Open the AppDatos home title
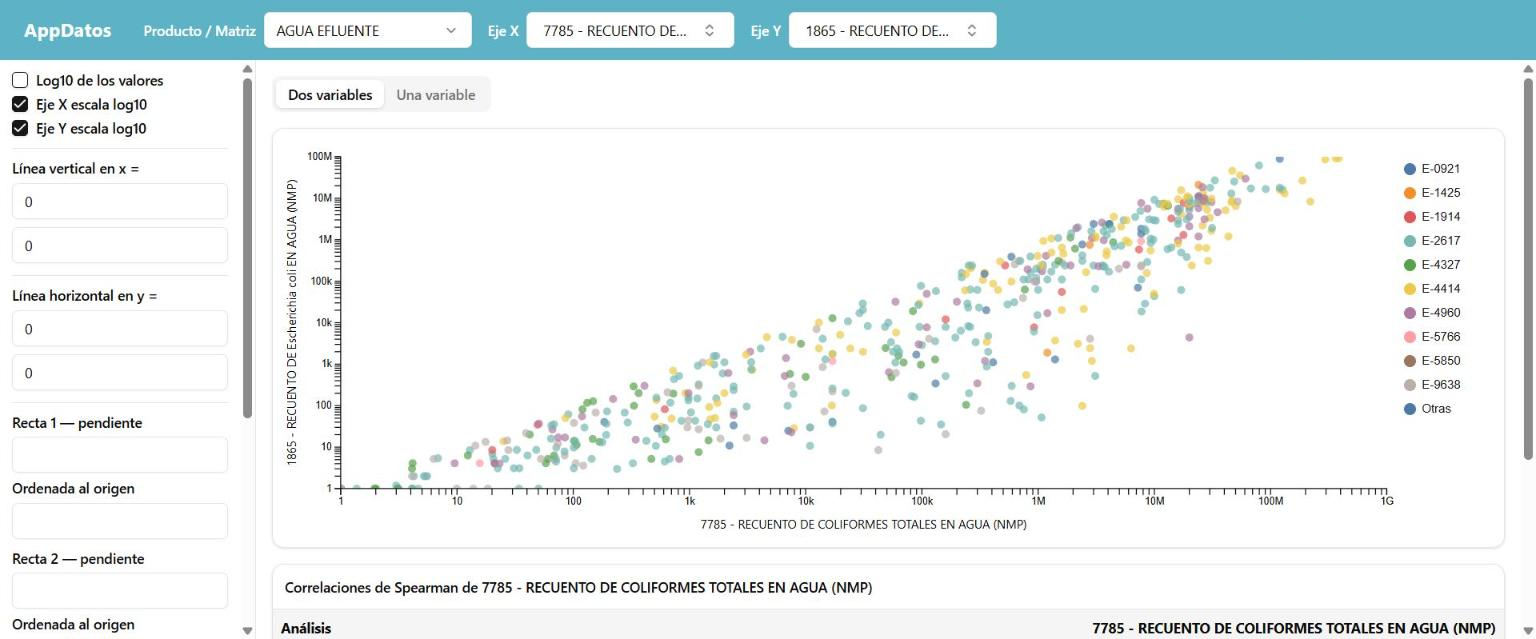The width and height of the screenshot is (1536, 639). click(x=67, y=30)
